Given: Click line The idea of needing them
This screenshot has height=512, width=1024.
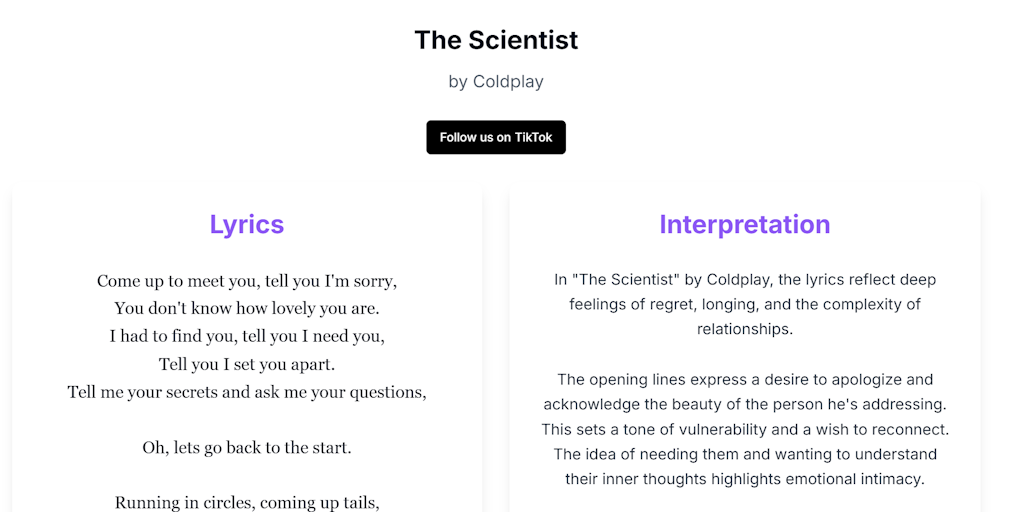Looking at the screenshot, I should tap(744, 454).
